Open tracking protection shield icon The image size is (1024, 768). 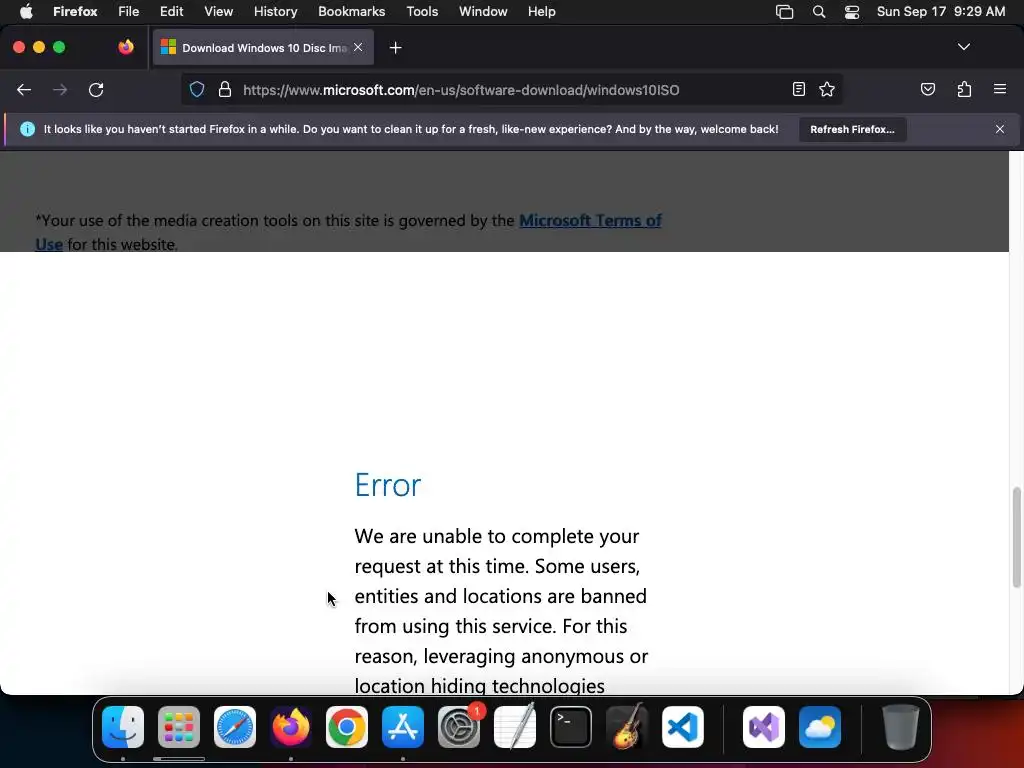pos(197,89)
